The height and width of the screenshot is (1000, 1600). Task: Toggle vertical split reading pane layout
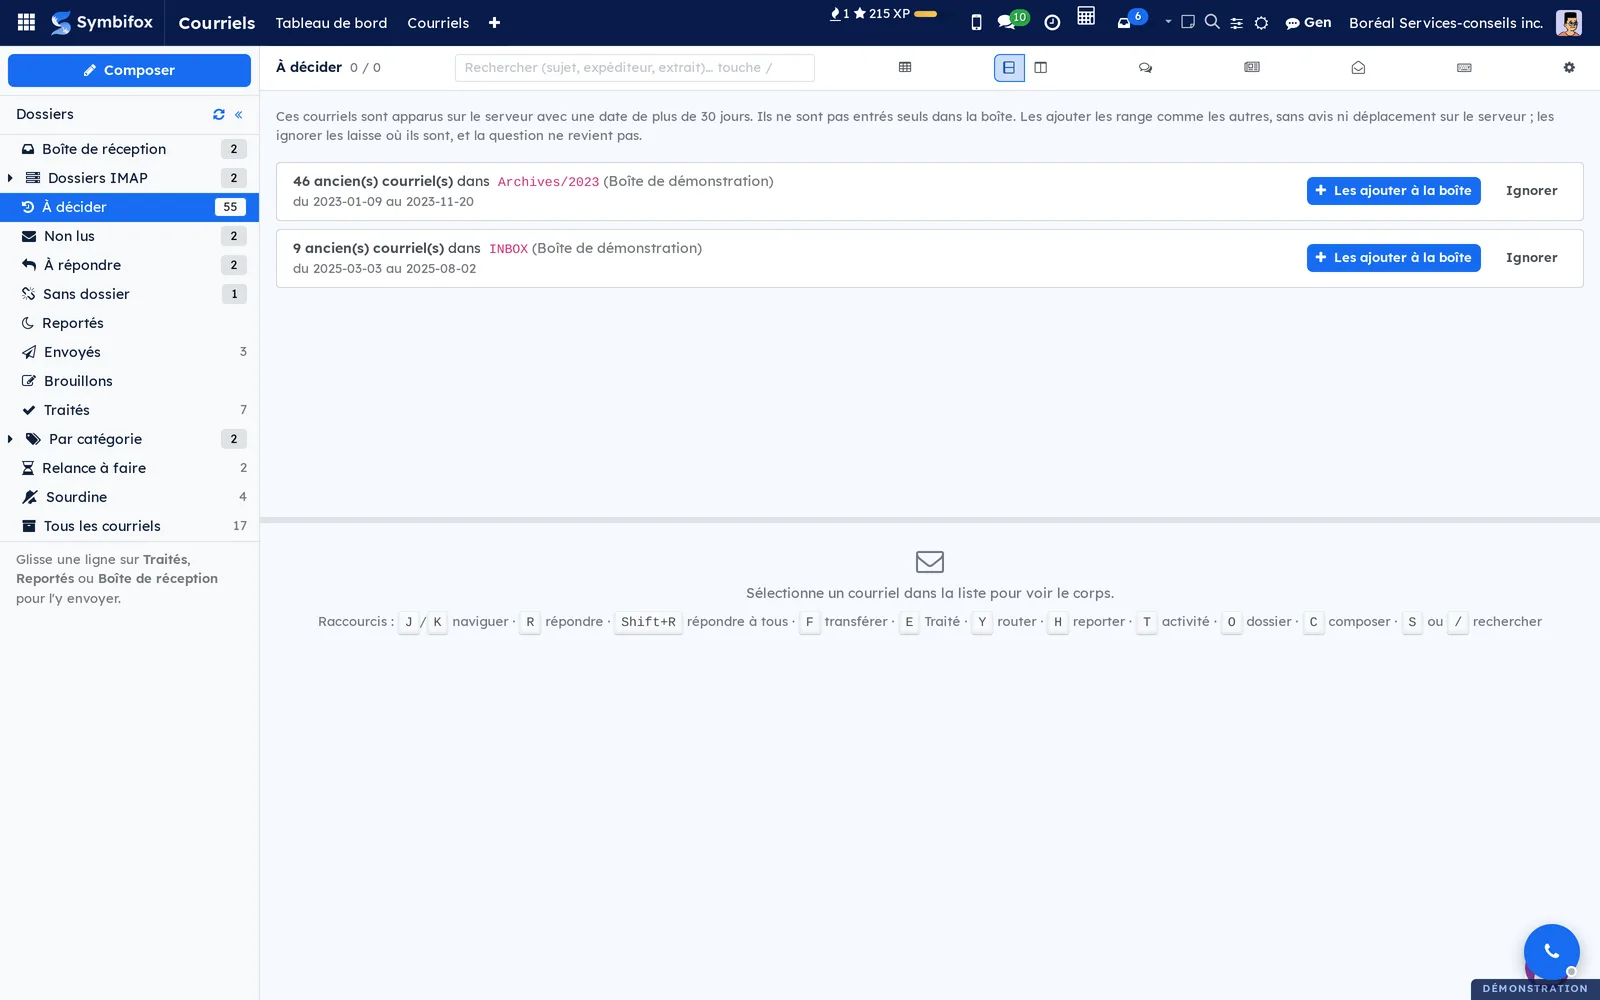(1041, 68)
